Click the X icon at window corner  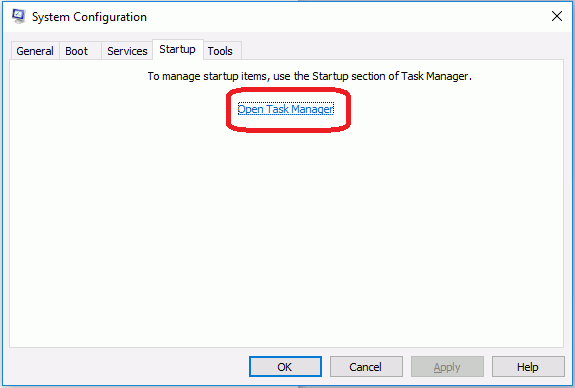click(557, 16)
